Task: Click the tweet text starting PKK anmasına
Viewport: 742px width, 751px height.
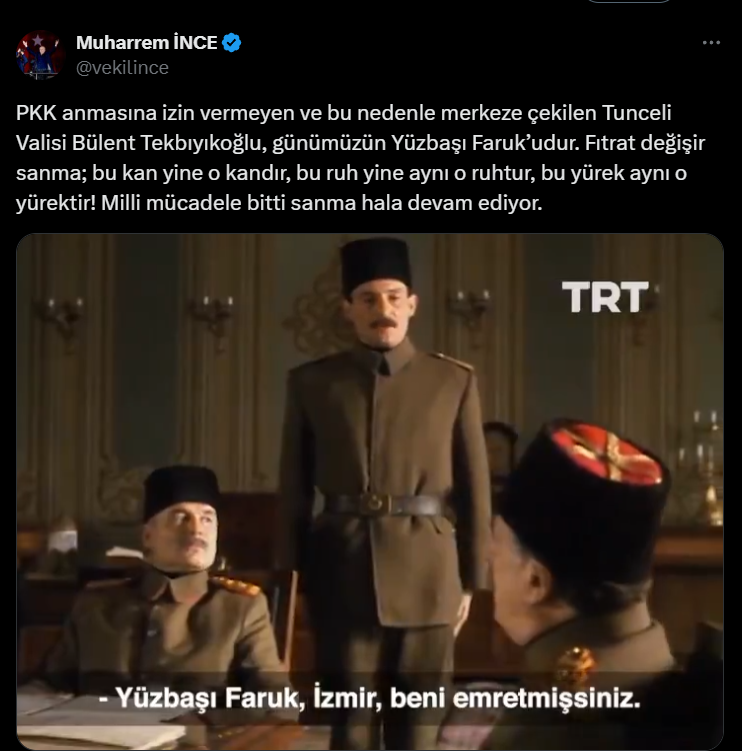Action: [x=360, y=158]
